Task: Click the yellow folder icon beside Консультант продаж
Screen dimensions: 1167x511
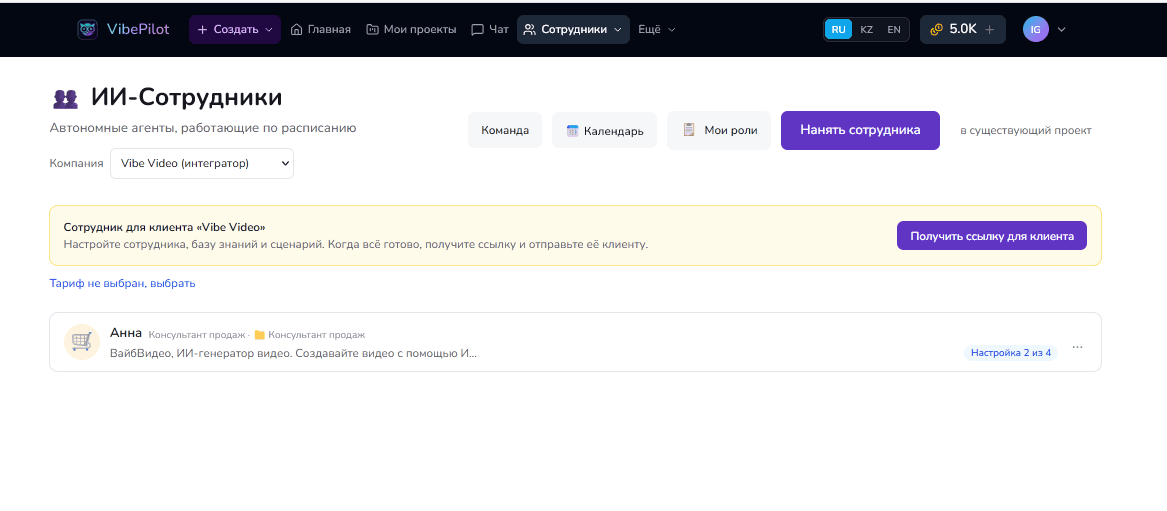Action: 260,335
